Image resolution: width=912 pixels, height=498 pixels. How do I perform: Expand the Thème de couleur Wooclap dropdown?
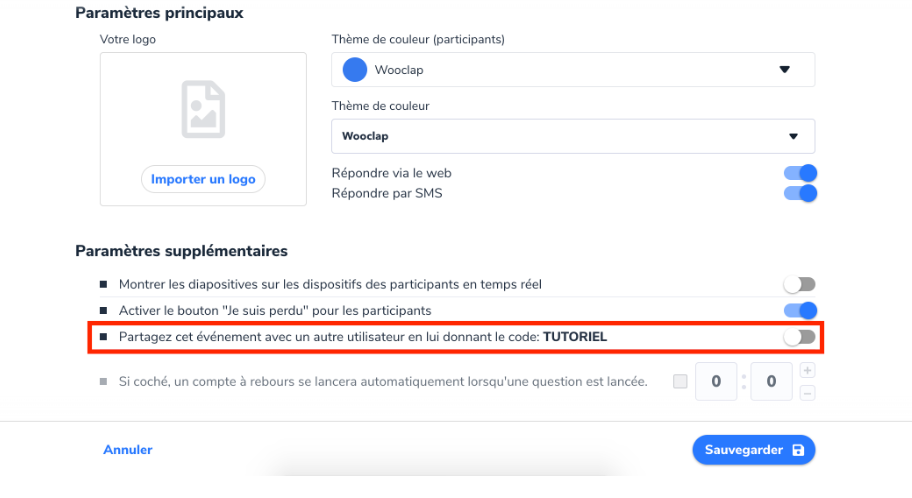(x=573, y=136)
